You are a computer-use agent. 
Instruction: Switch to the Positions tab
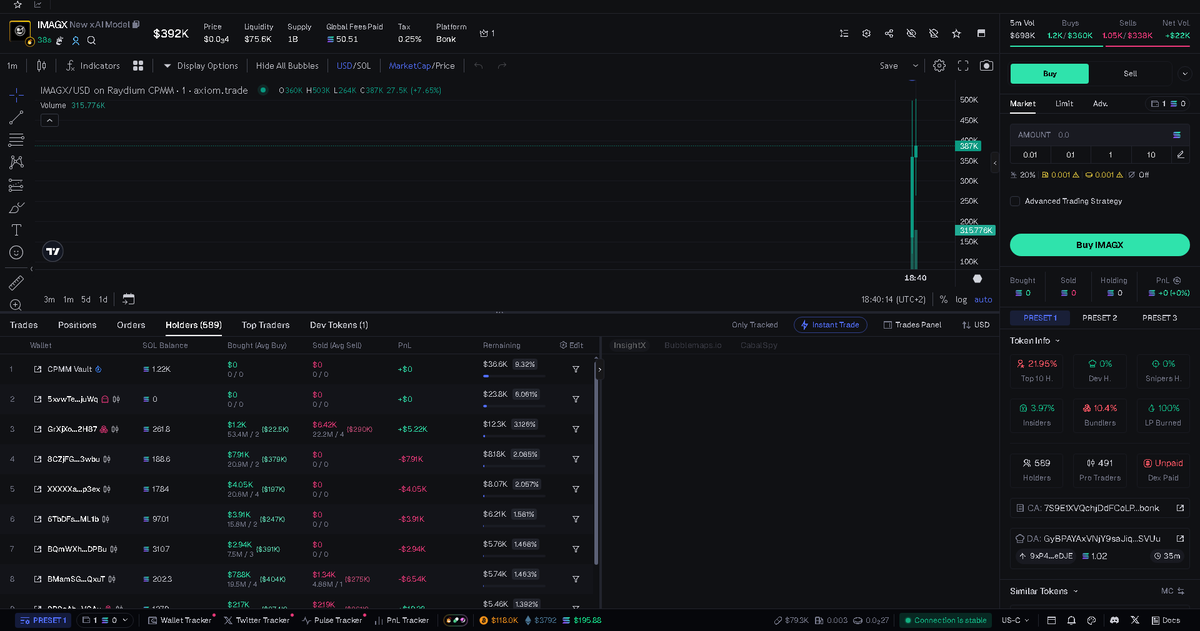coord(77,325)
